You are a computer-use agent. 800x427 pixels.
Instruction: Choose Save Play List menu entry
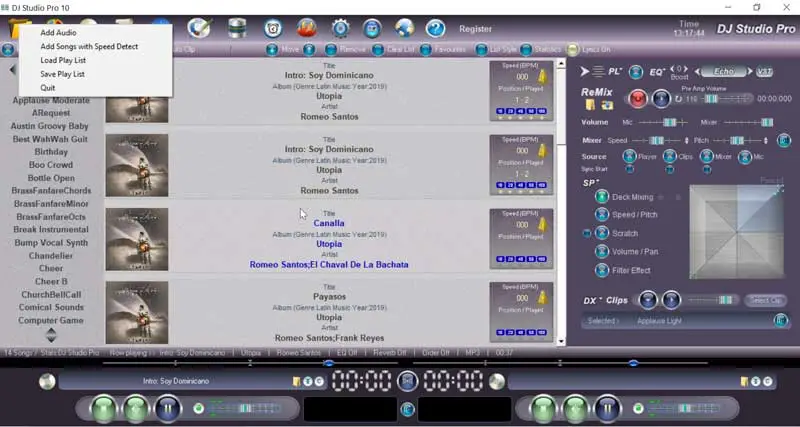[x=62, y=74]
